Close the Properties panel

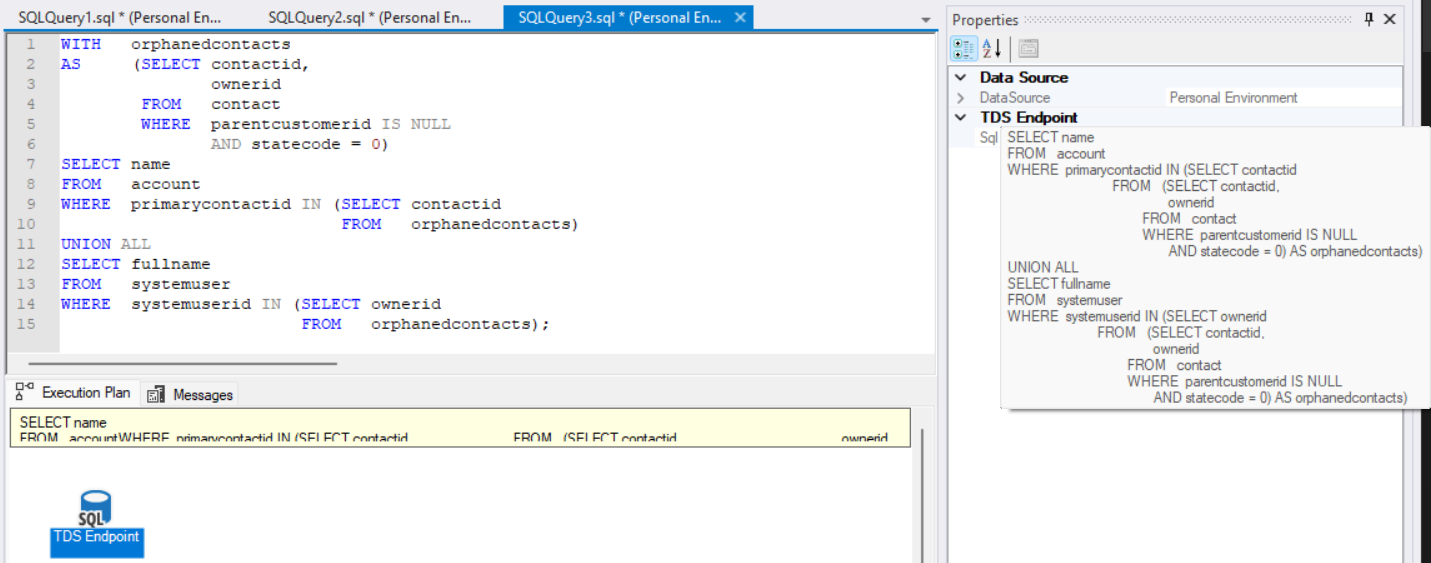click(1389, 19)
